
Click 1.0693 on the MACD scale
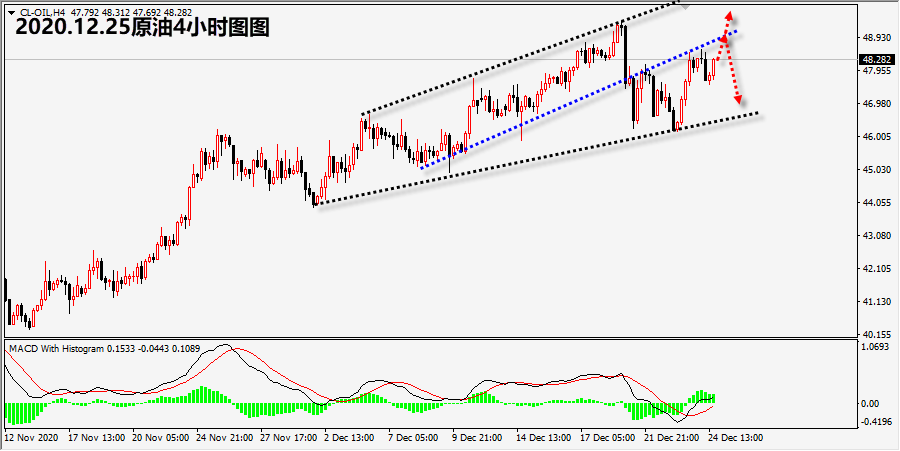point(874,347)
